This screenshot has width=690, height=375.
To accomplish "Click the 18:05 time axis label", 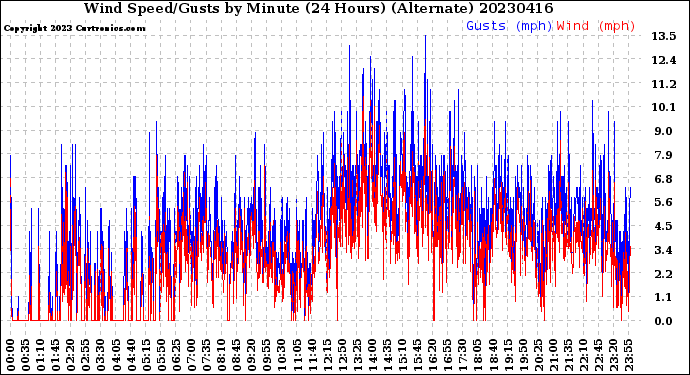I will pyautogui.click(x=477, y=355).
